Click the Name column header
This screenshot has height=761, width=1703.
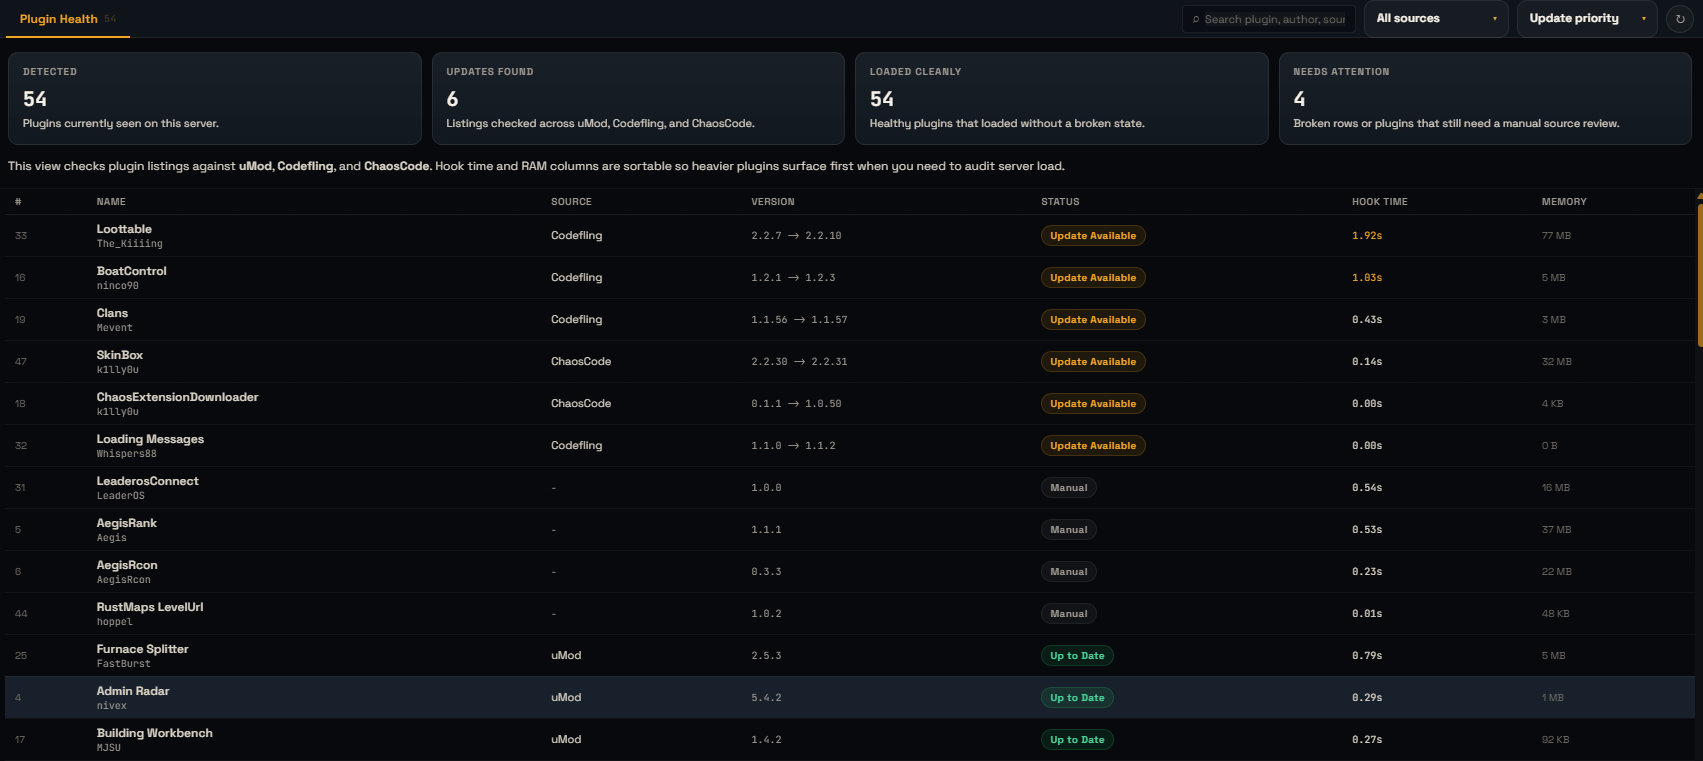click(111, 202)
